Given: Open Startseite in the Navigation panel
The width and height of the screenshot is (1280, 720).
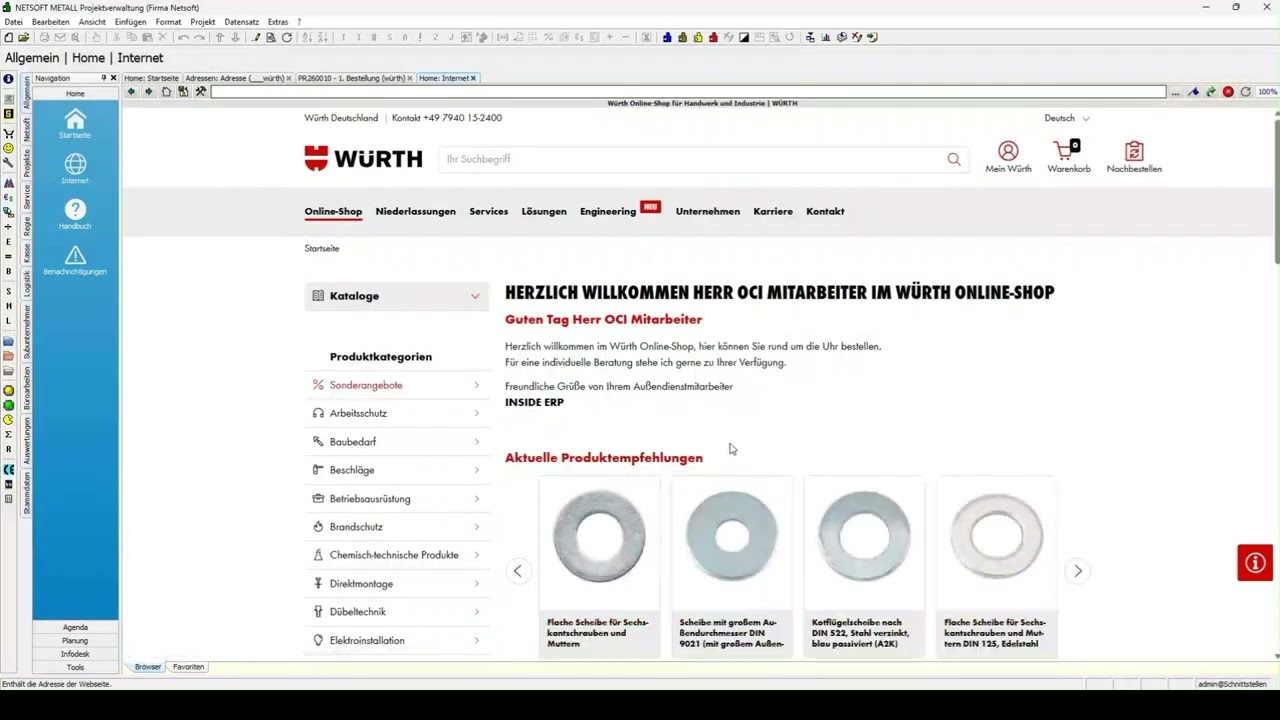Looking at the screenshot, I should [75, 124].
